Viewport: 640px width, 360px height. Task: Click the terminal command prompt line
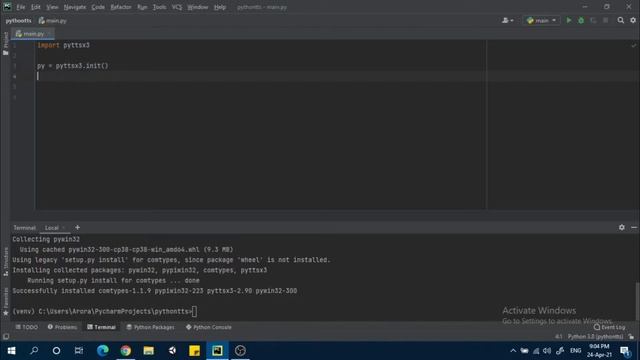point(104,311)
